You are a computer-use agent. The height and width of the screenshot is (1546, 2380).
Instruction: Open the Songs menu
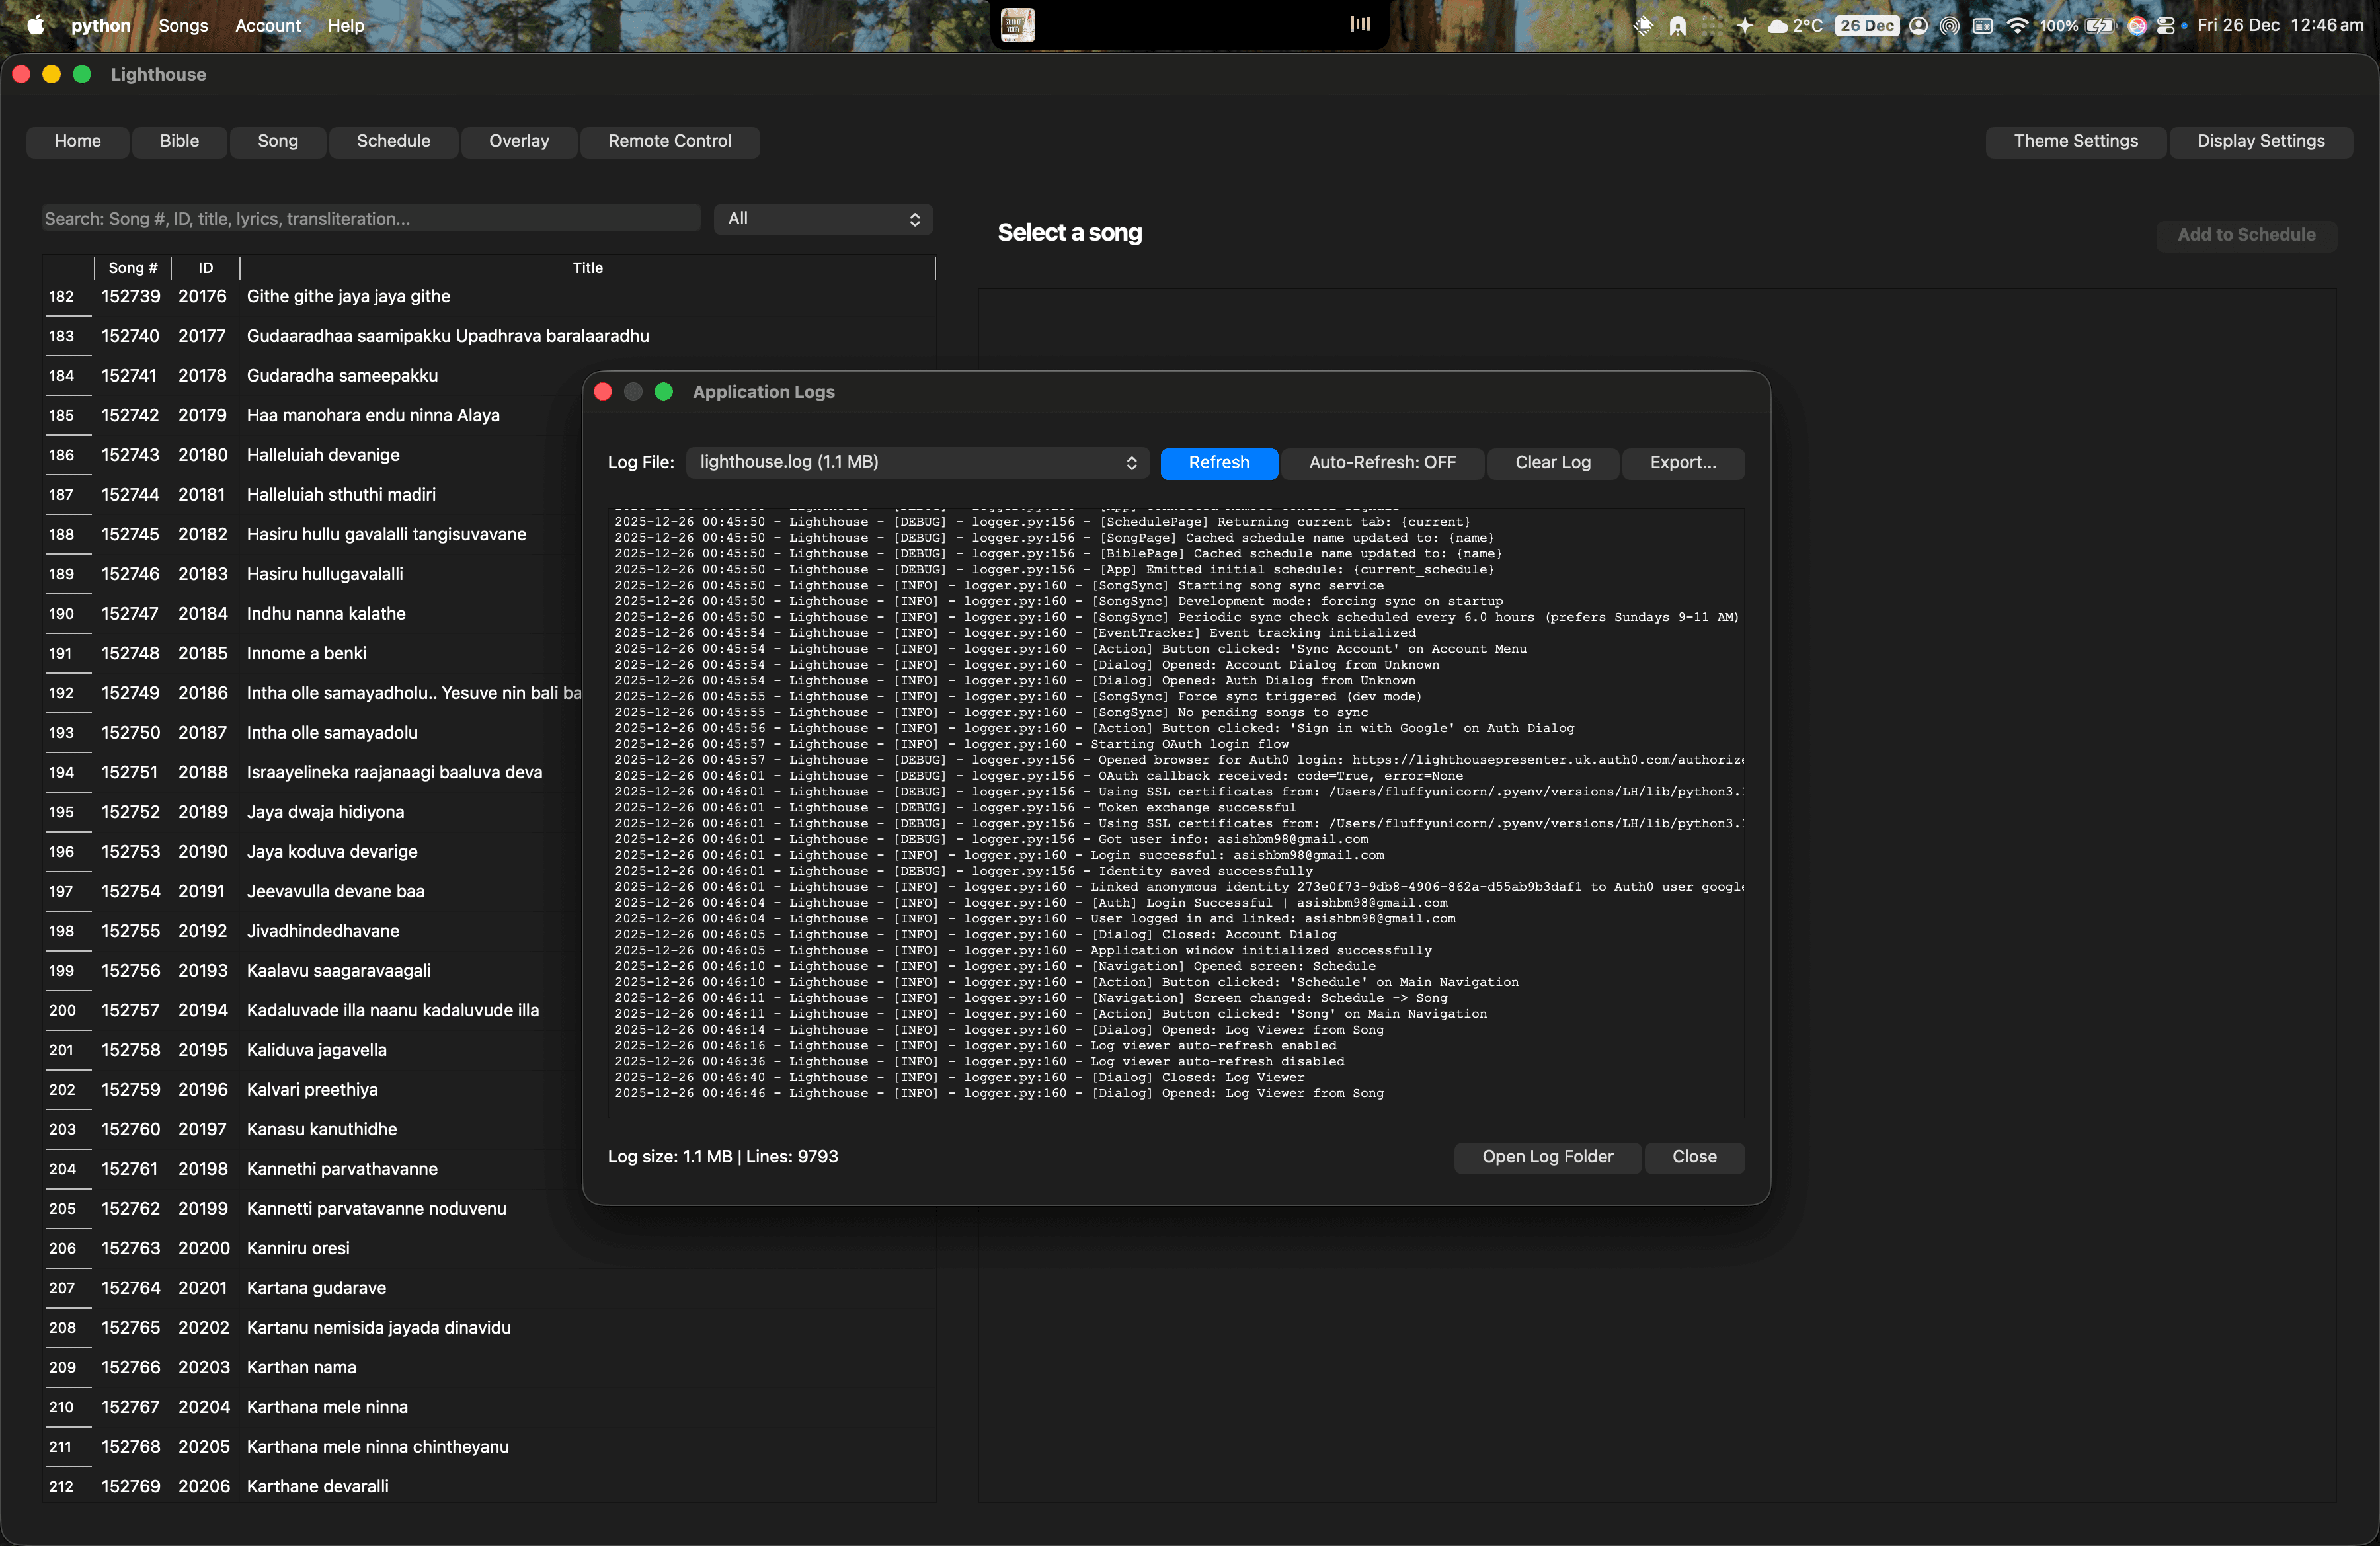point(183,25)
